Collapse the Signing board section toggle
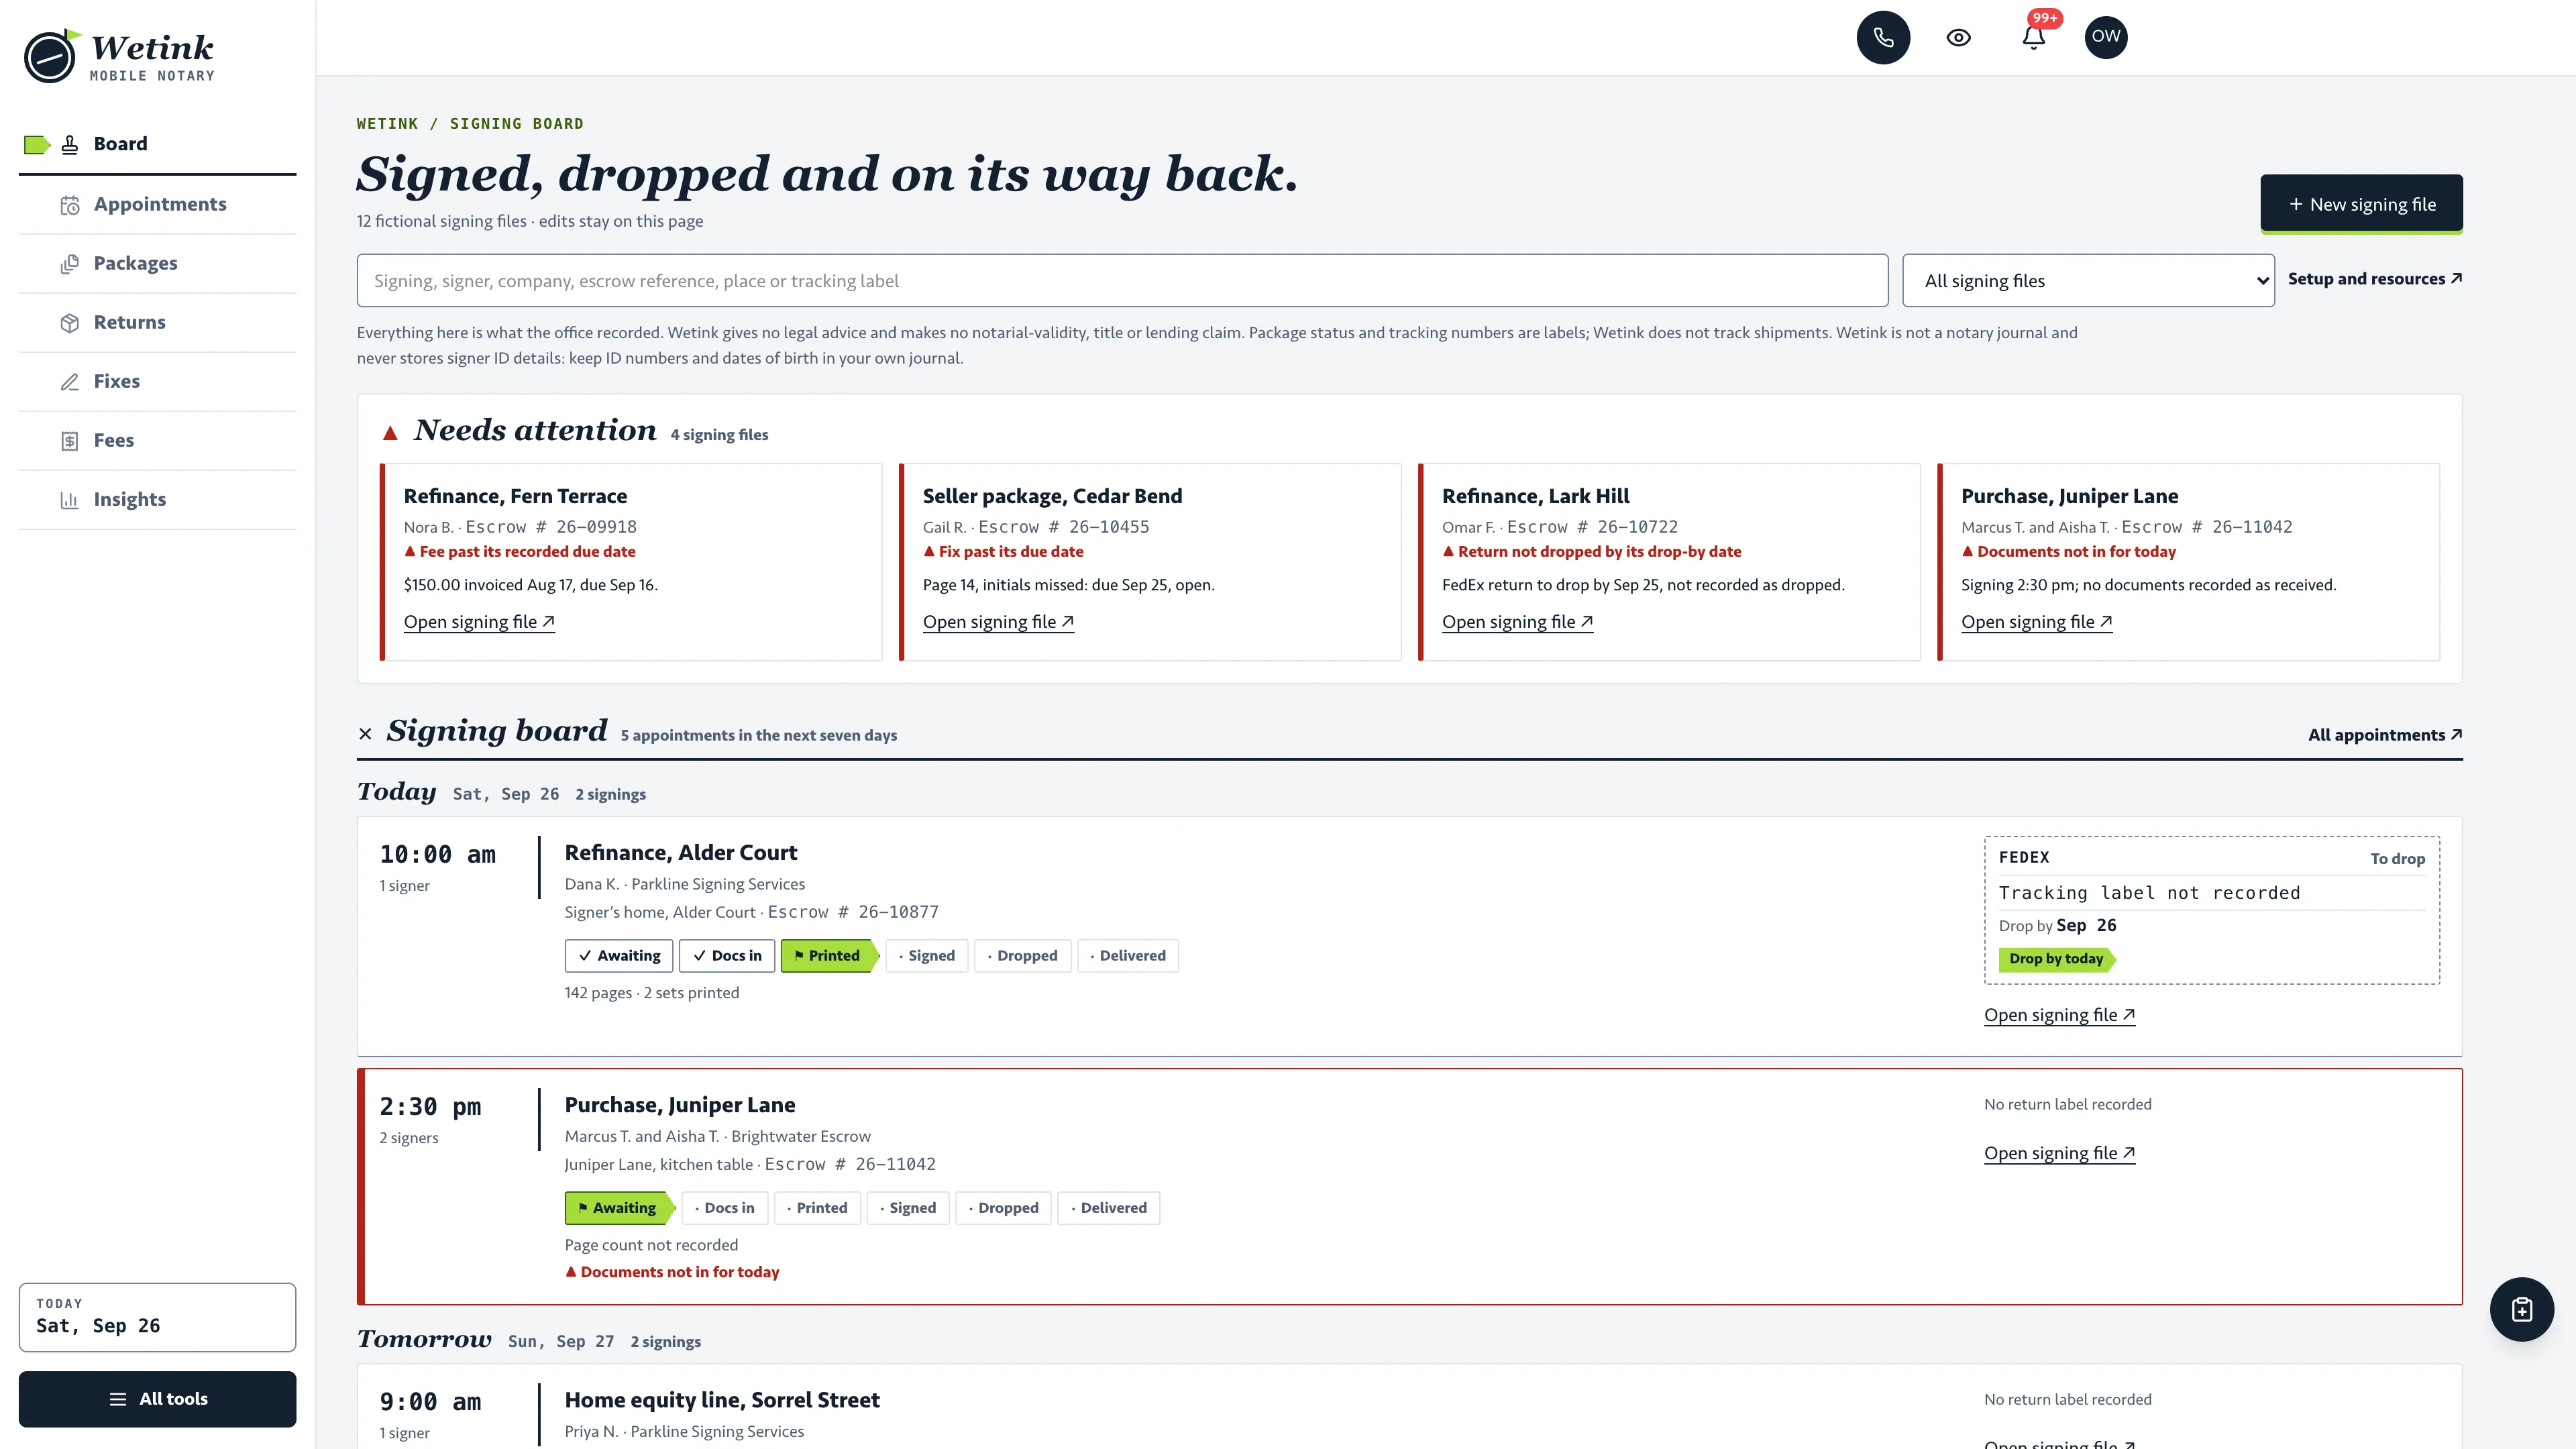 coord(365,734)
